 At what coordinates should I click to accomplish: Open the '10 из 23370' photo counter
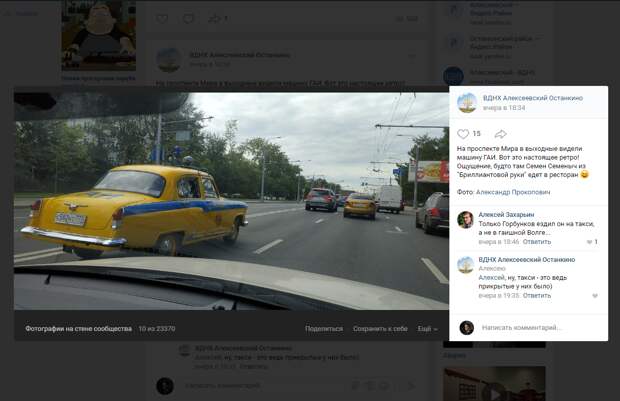[157, 329]
